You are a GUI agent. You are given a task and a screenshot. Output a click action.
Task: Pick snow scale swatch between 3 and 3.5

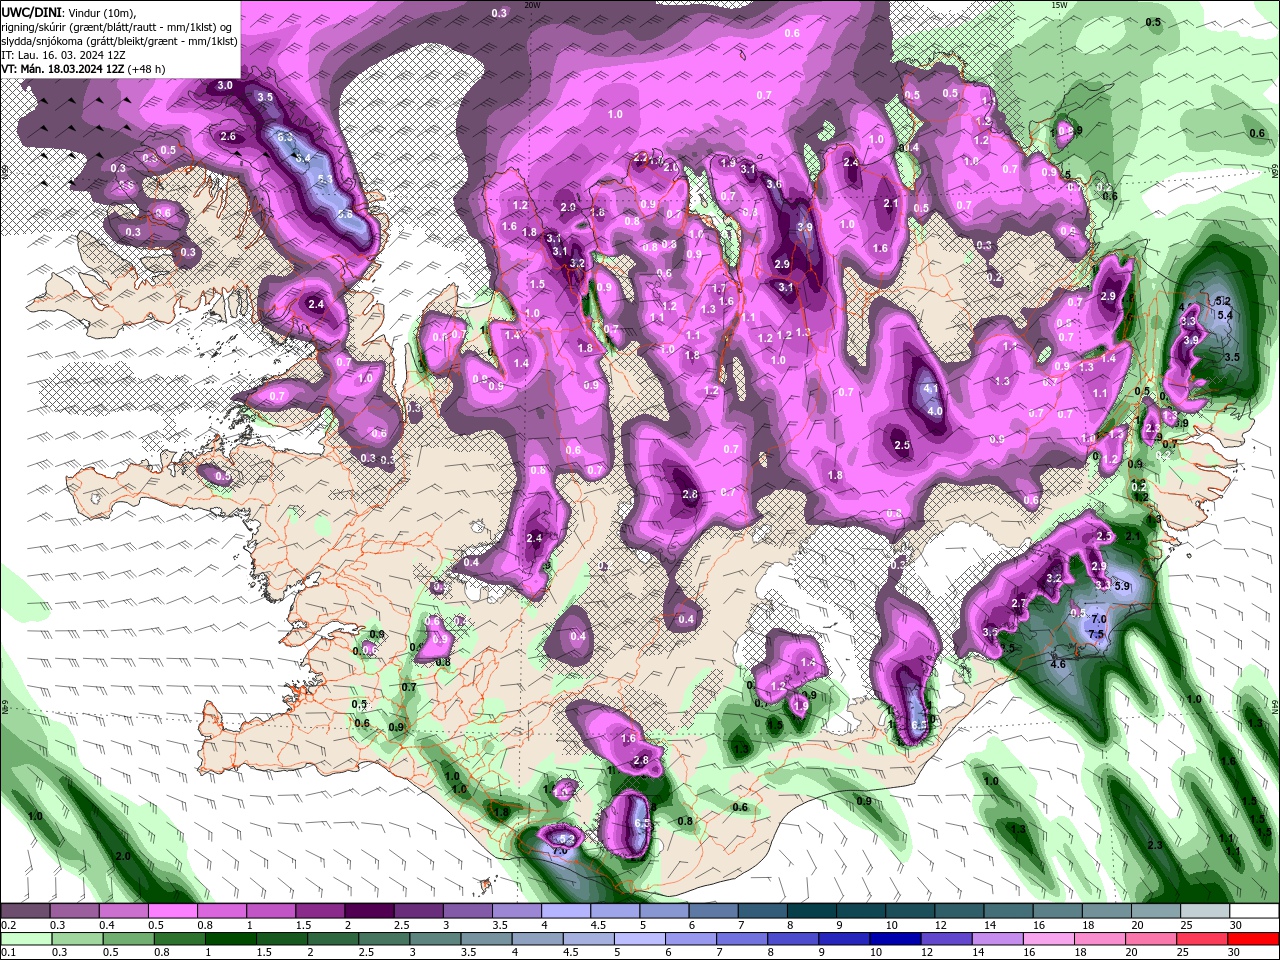pyautogui.click(x=468, y=911)
